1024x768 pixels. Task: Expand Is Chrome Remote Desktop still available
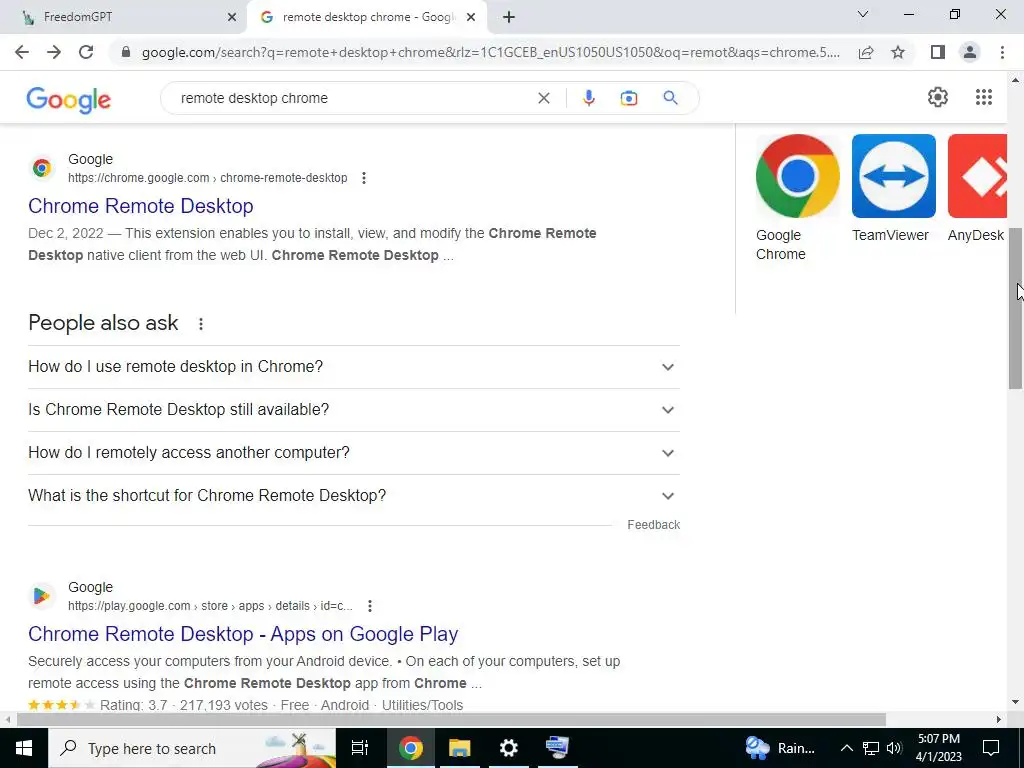[354, 410]
